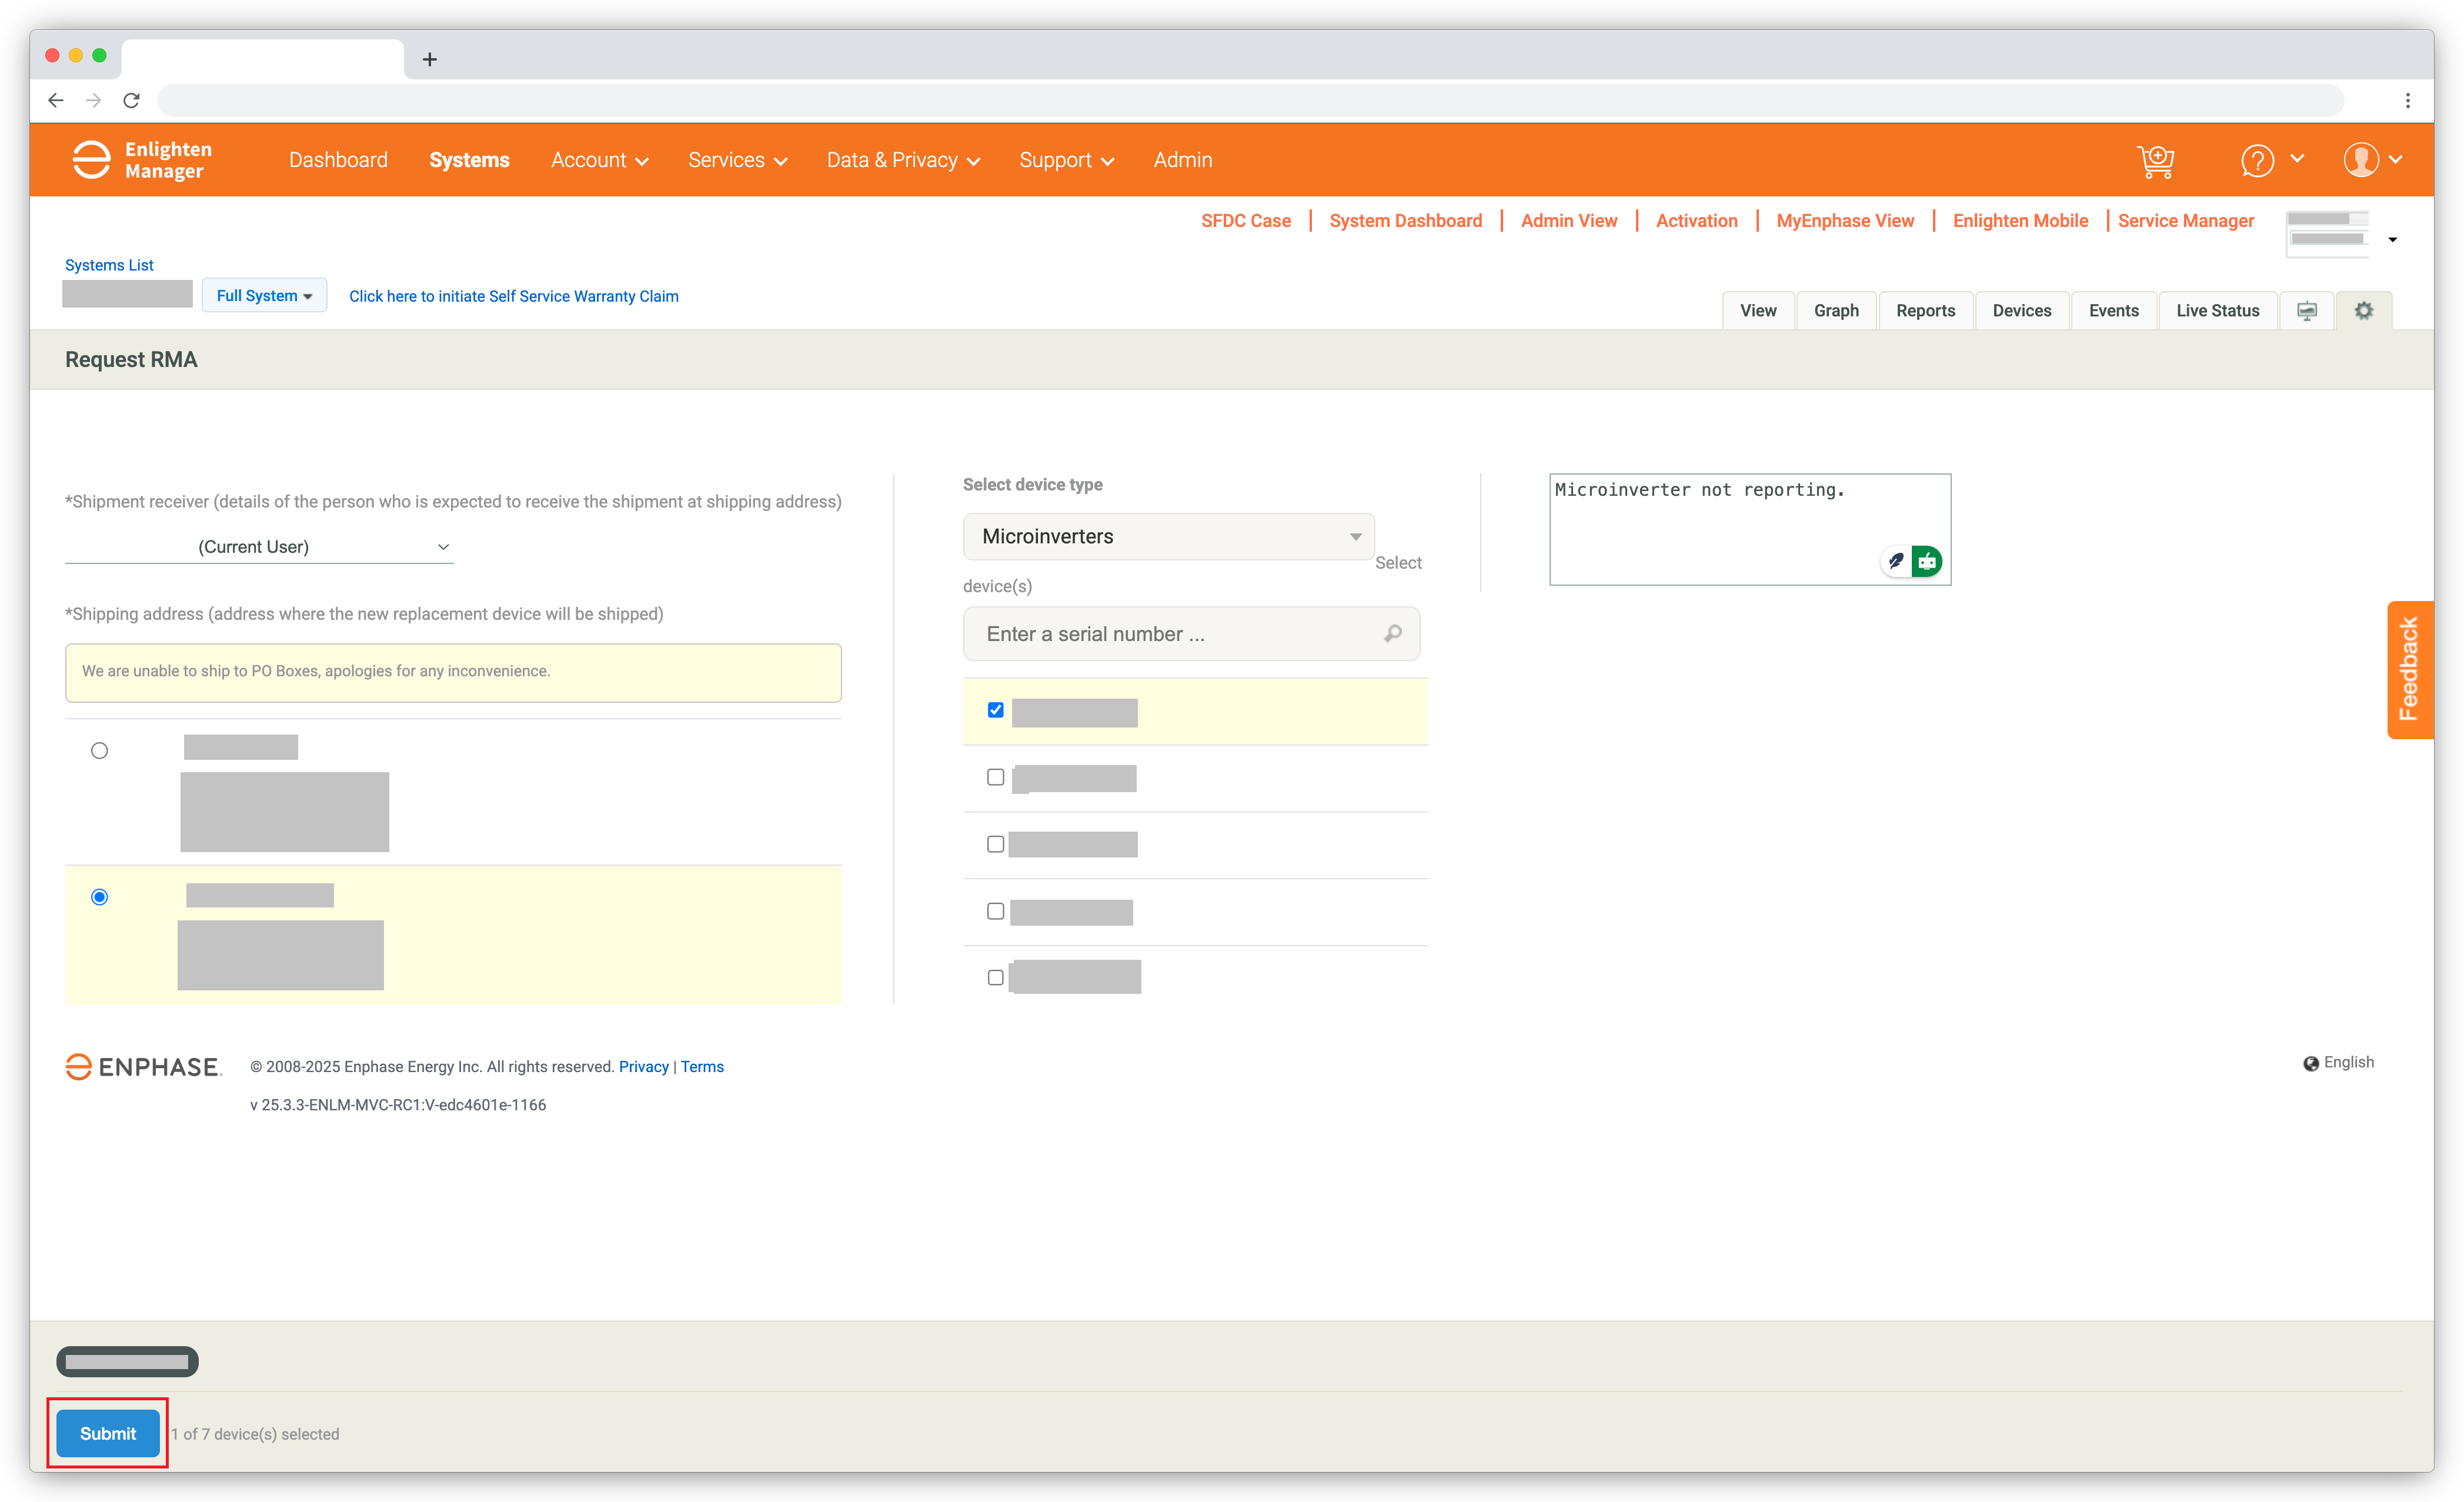Click the serial number input field
Image resolution: width=2464 pixels, height=1502 pixels.
click(x=1191, y=633)
